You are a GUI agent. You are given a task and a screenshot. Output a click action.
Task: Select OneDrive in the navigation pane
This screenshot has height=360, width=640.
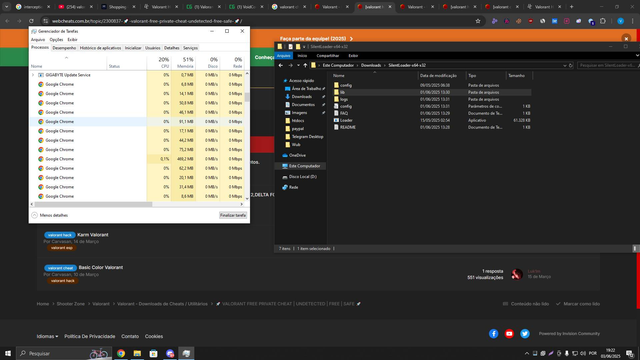(297, 156)
